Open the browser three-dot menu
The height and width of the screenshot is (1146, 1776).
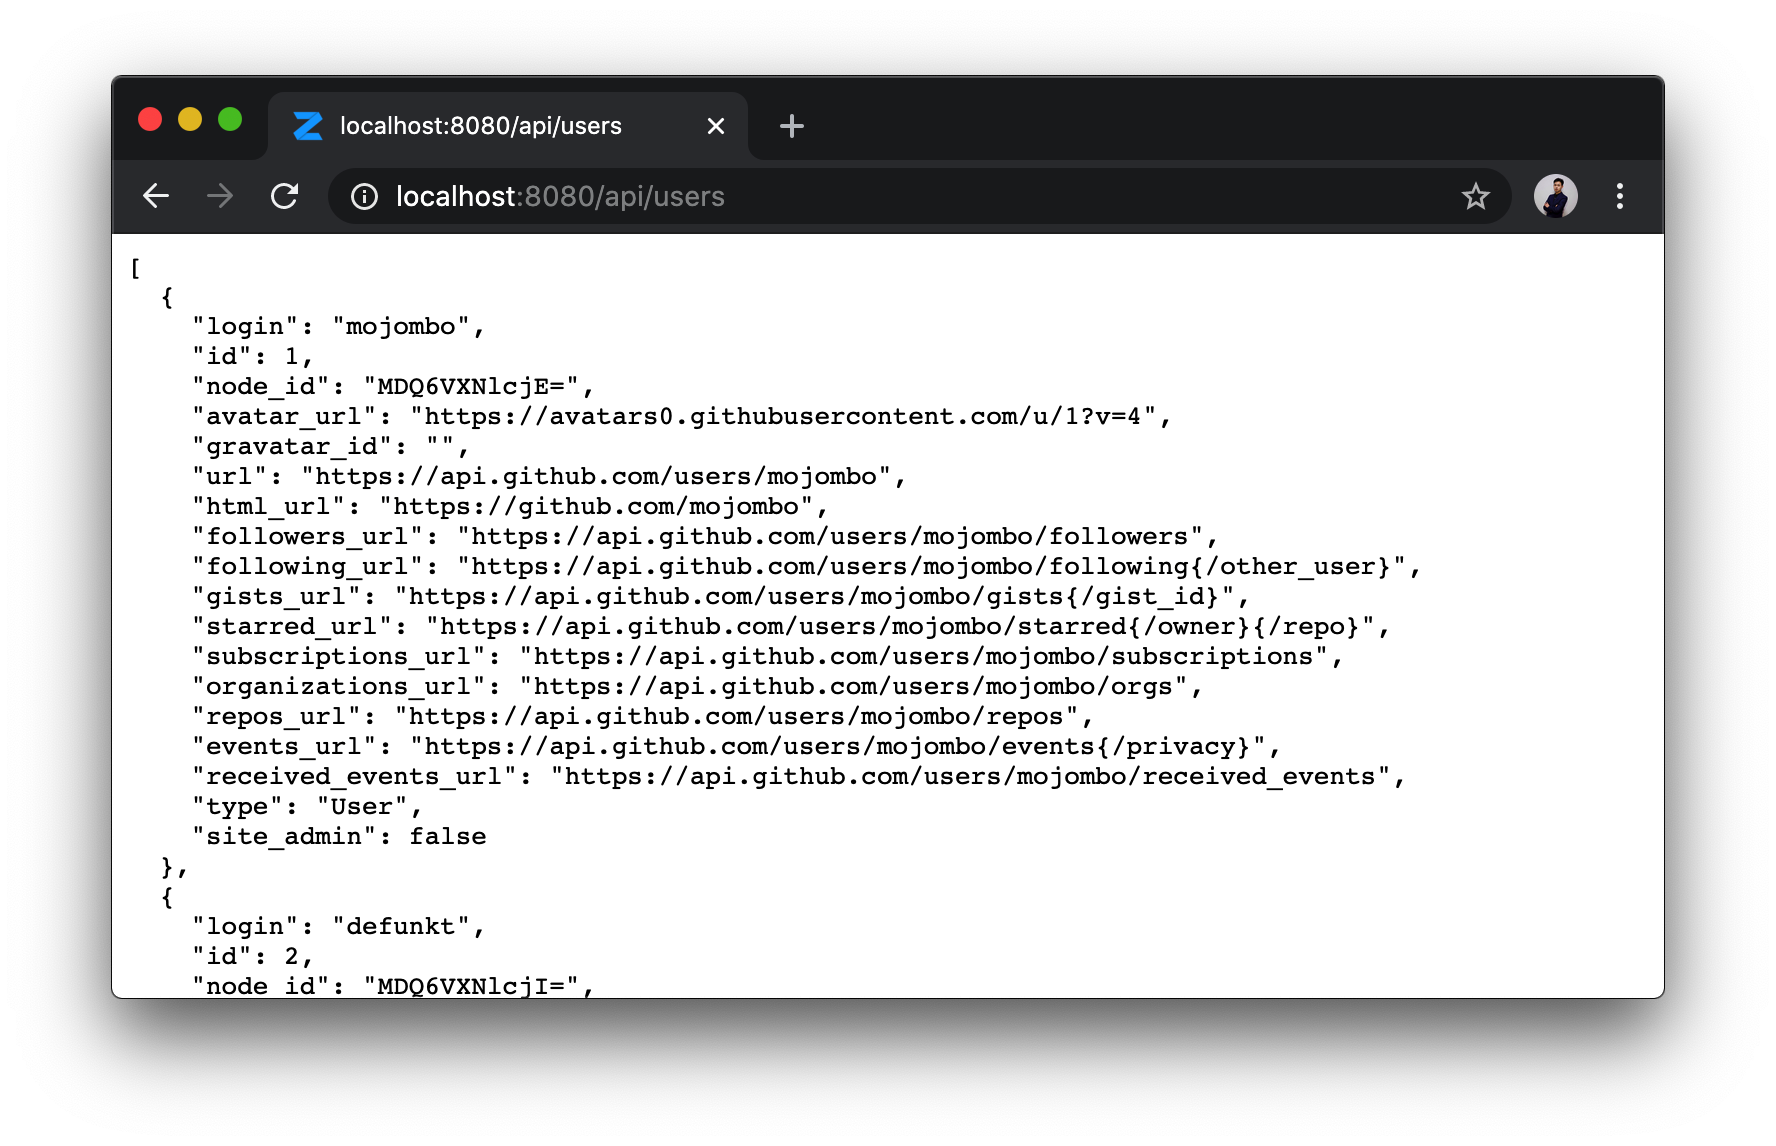(x=1620, y=196)
